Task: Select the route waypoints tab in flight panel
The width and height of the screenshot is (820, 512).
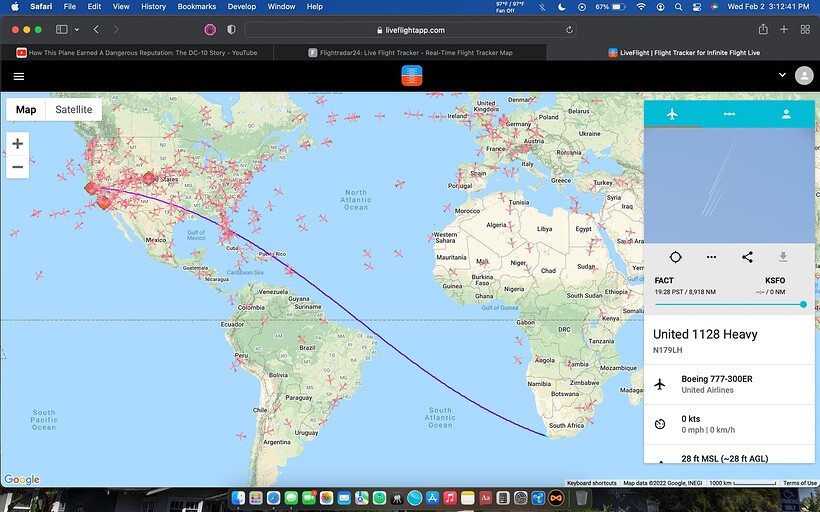Action: click(x=729, y=114)
